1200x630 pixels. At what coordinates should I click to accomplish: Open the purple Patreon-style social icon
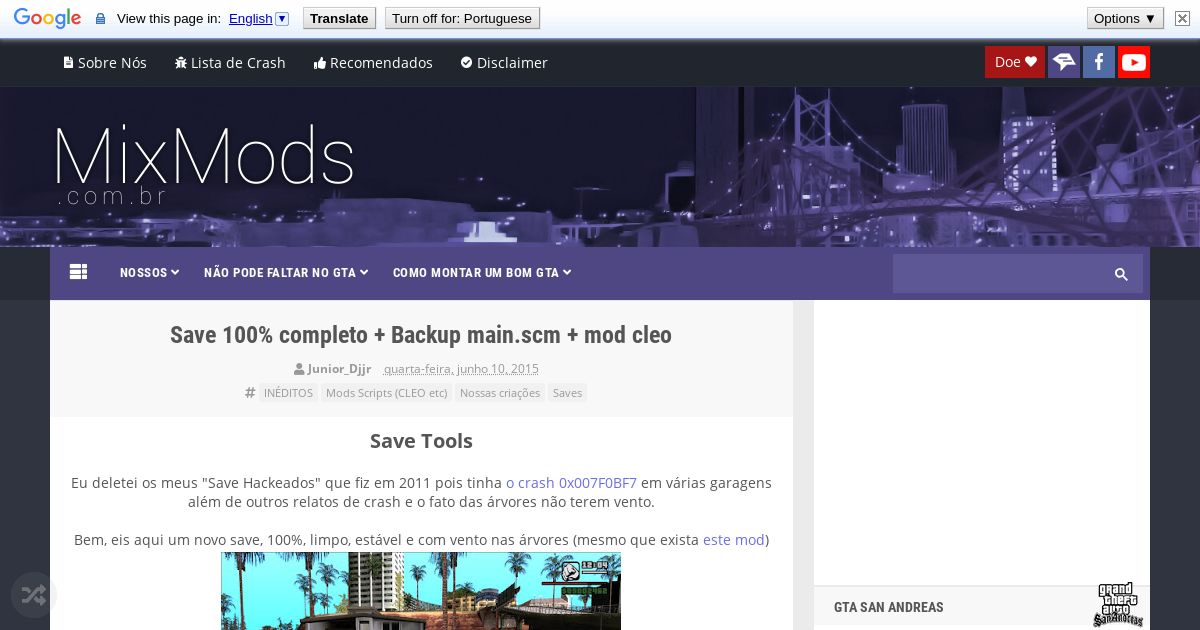click(1064, 62)
